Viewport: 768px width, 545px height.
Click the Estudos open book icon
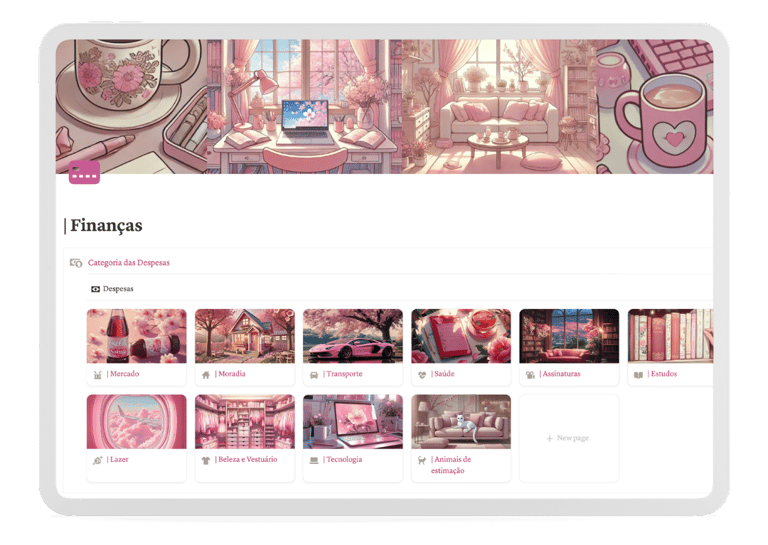pos(638,375)
